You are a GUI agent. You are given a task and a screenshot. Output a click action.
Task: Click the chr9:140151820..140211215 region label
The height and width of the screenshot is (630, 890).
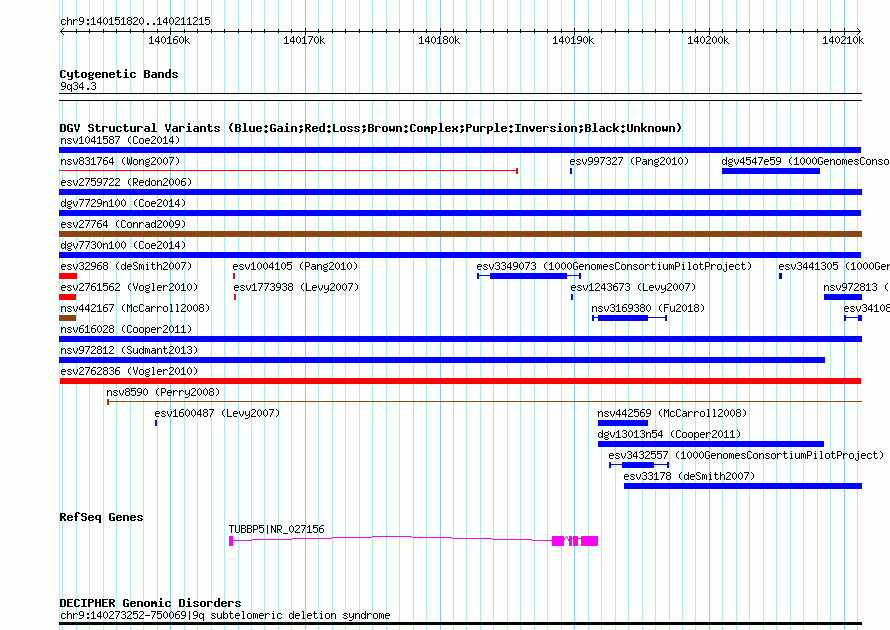[135, 21]
